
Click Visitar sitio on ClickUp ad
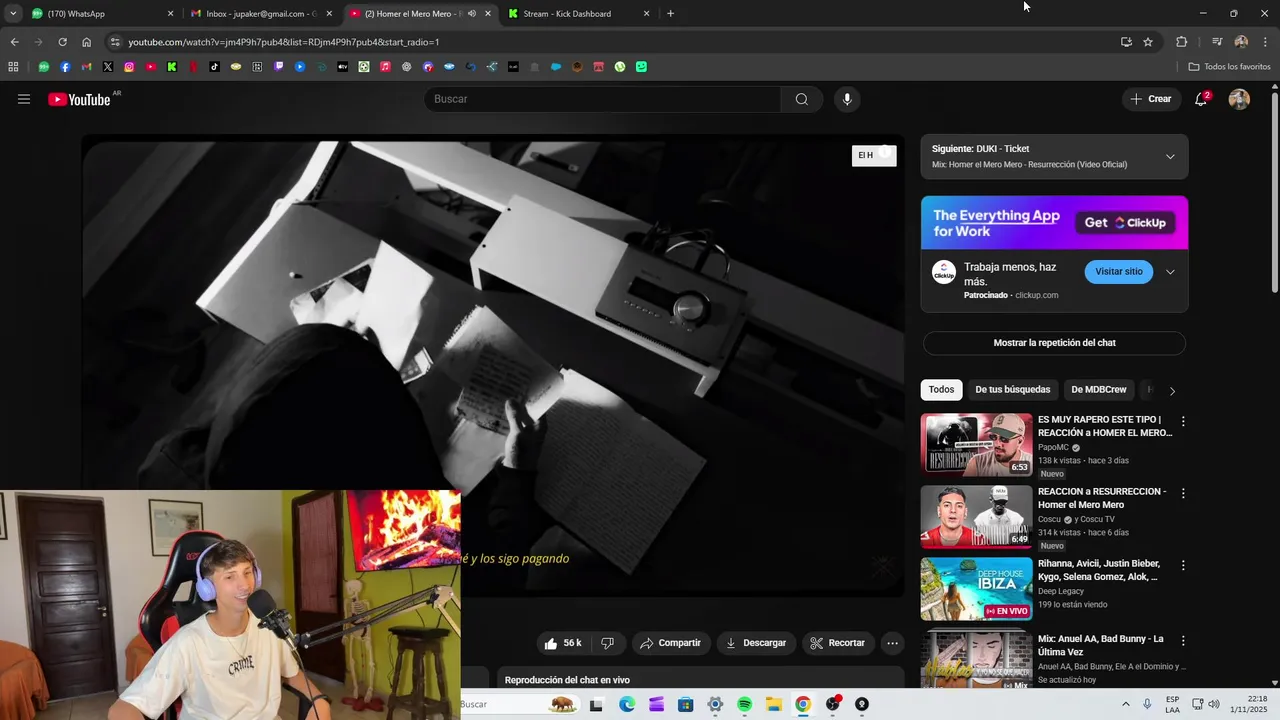point(1118,272)
